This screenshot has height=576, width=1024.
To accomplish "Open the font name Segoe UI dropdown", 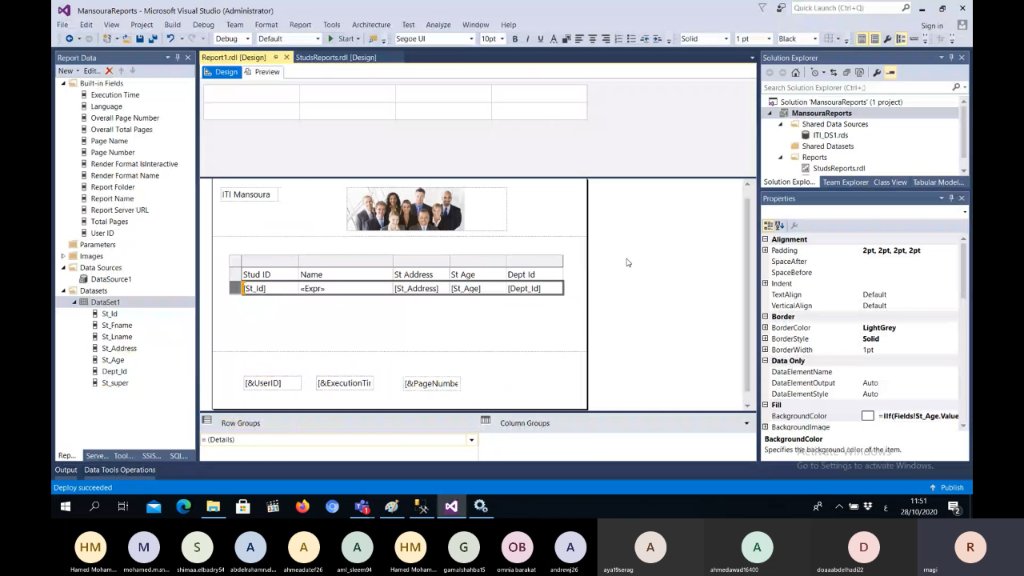I will coord(471,39).
